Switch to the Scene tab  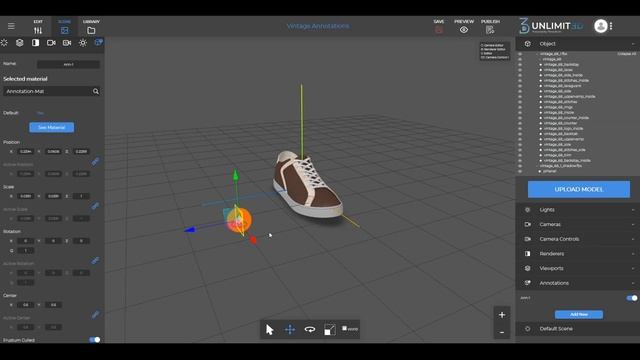click(64, 27)
